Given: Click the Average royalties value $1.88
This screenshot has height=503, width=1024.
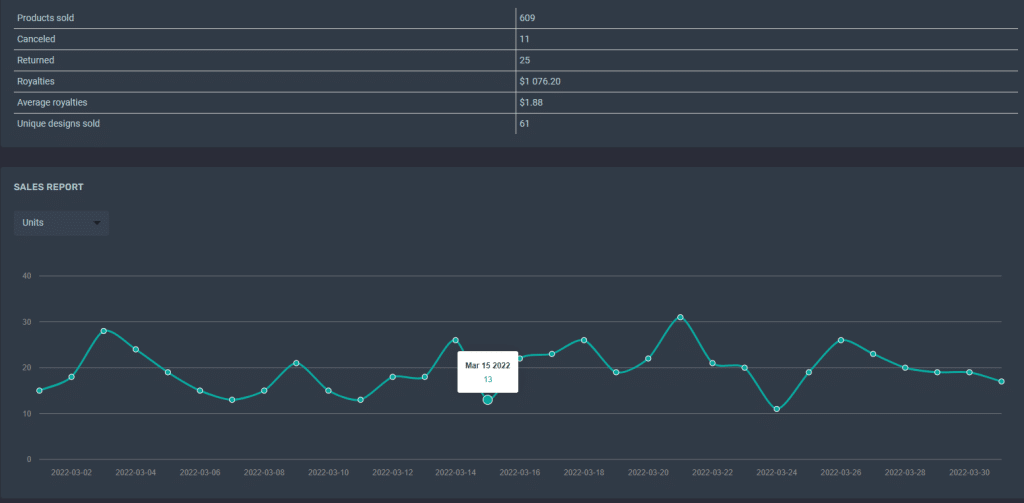Looking at the screenshot, I should (x=531, y=103).
